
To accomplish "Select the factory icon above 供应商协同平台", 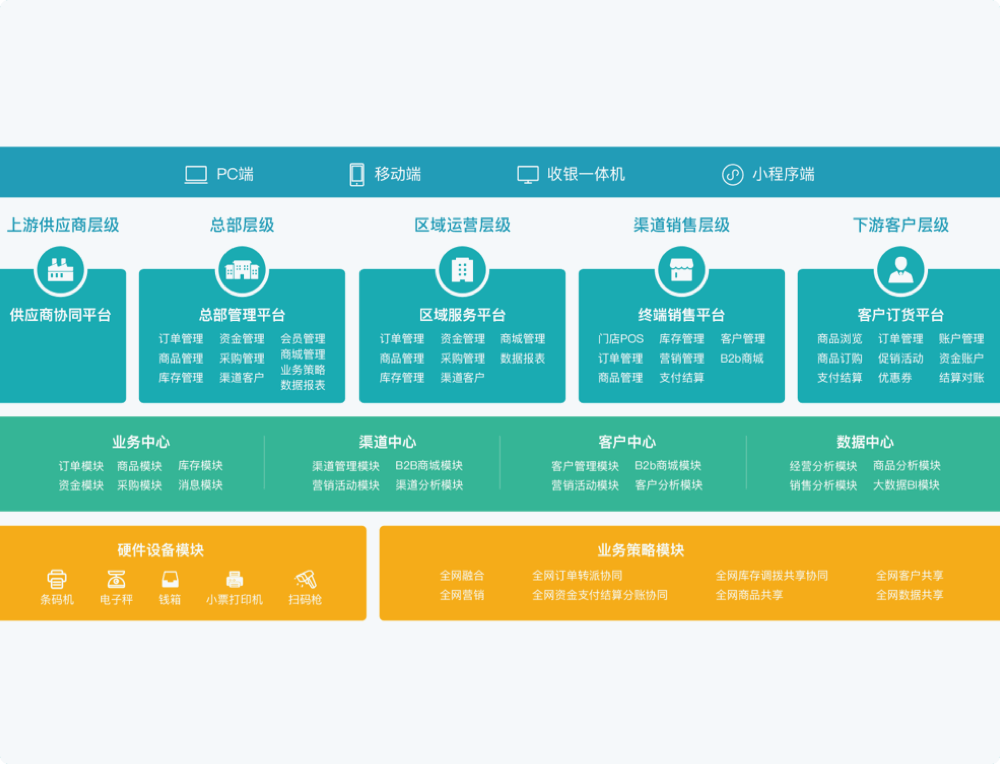I will click(x=61, y=270).
